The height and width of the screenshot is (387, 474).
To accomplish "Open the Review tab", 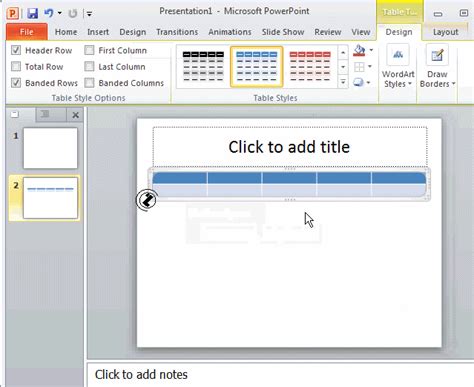I will point(328,32).
